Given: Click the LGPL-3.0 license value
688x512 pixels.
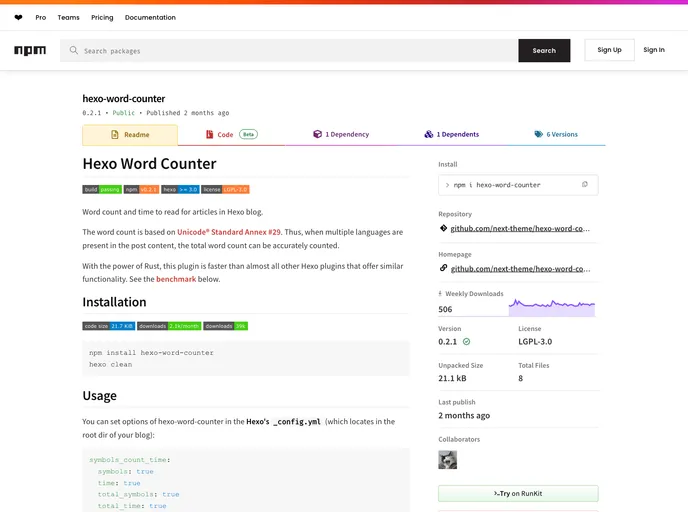Looking at the screenshot, I should pyautogui.click(x=535, y=341).
